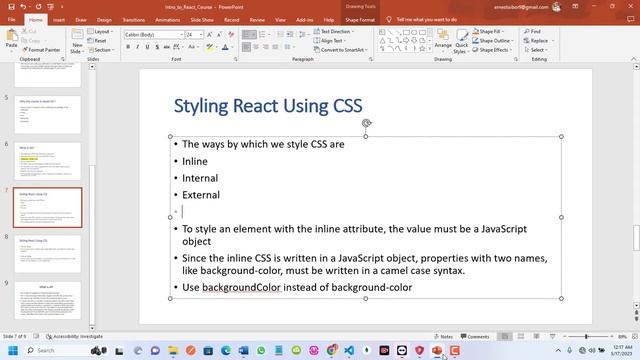Apply text shadow

pos(157,47)
